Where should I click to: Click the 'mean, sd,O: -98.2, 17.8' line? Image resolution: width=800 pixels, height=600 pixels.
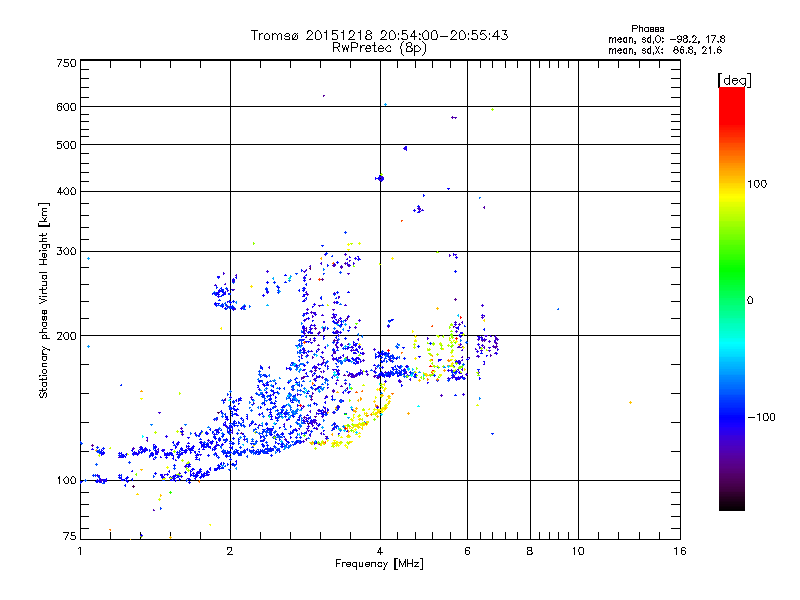tap(666, 39)
